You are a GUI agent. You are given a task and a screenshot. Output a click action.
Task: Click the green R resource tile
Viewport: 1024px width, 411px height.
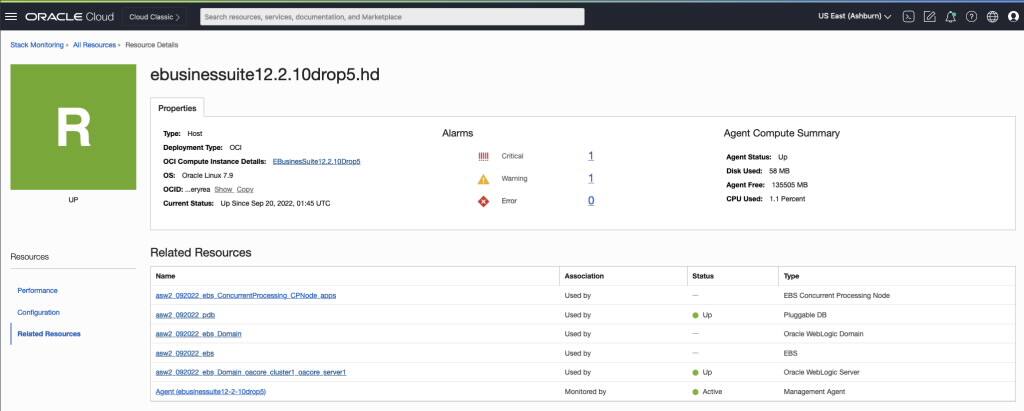pyautogui.click(x=73, y=127)
